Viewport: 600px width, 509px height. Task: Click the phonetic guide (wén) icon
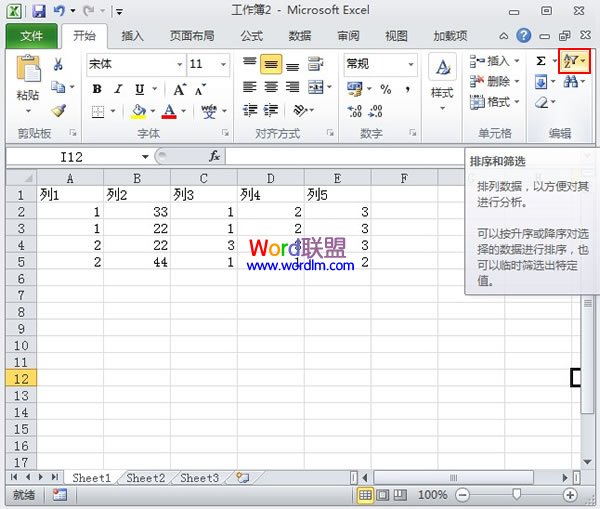[209, 111]
